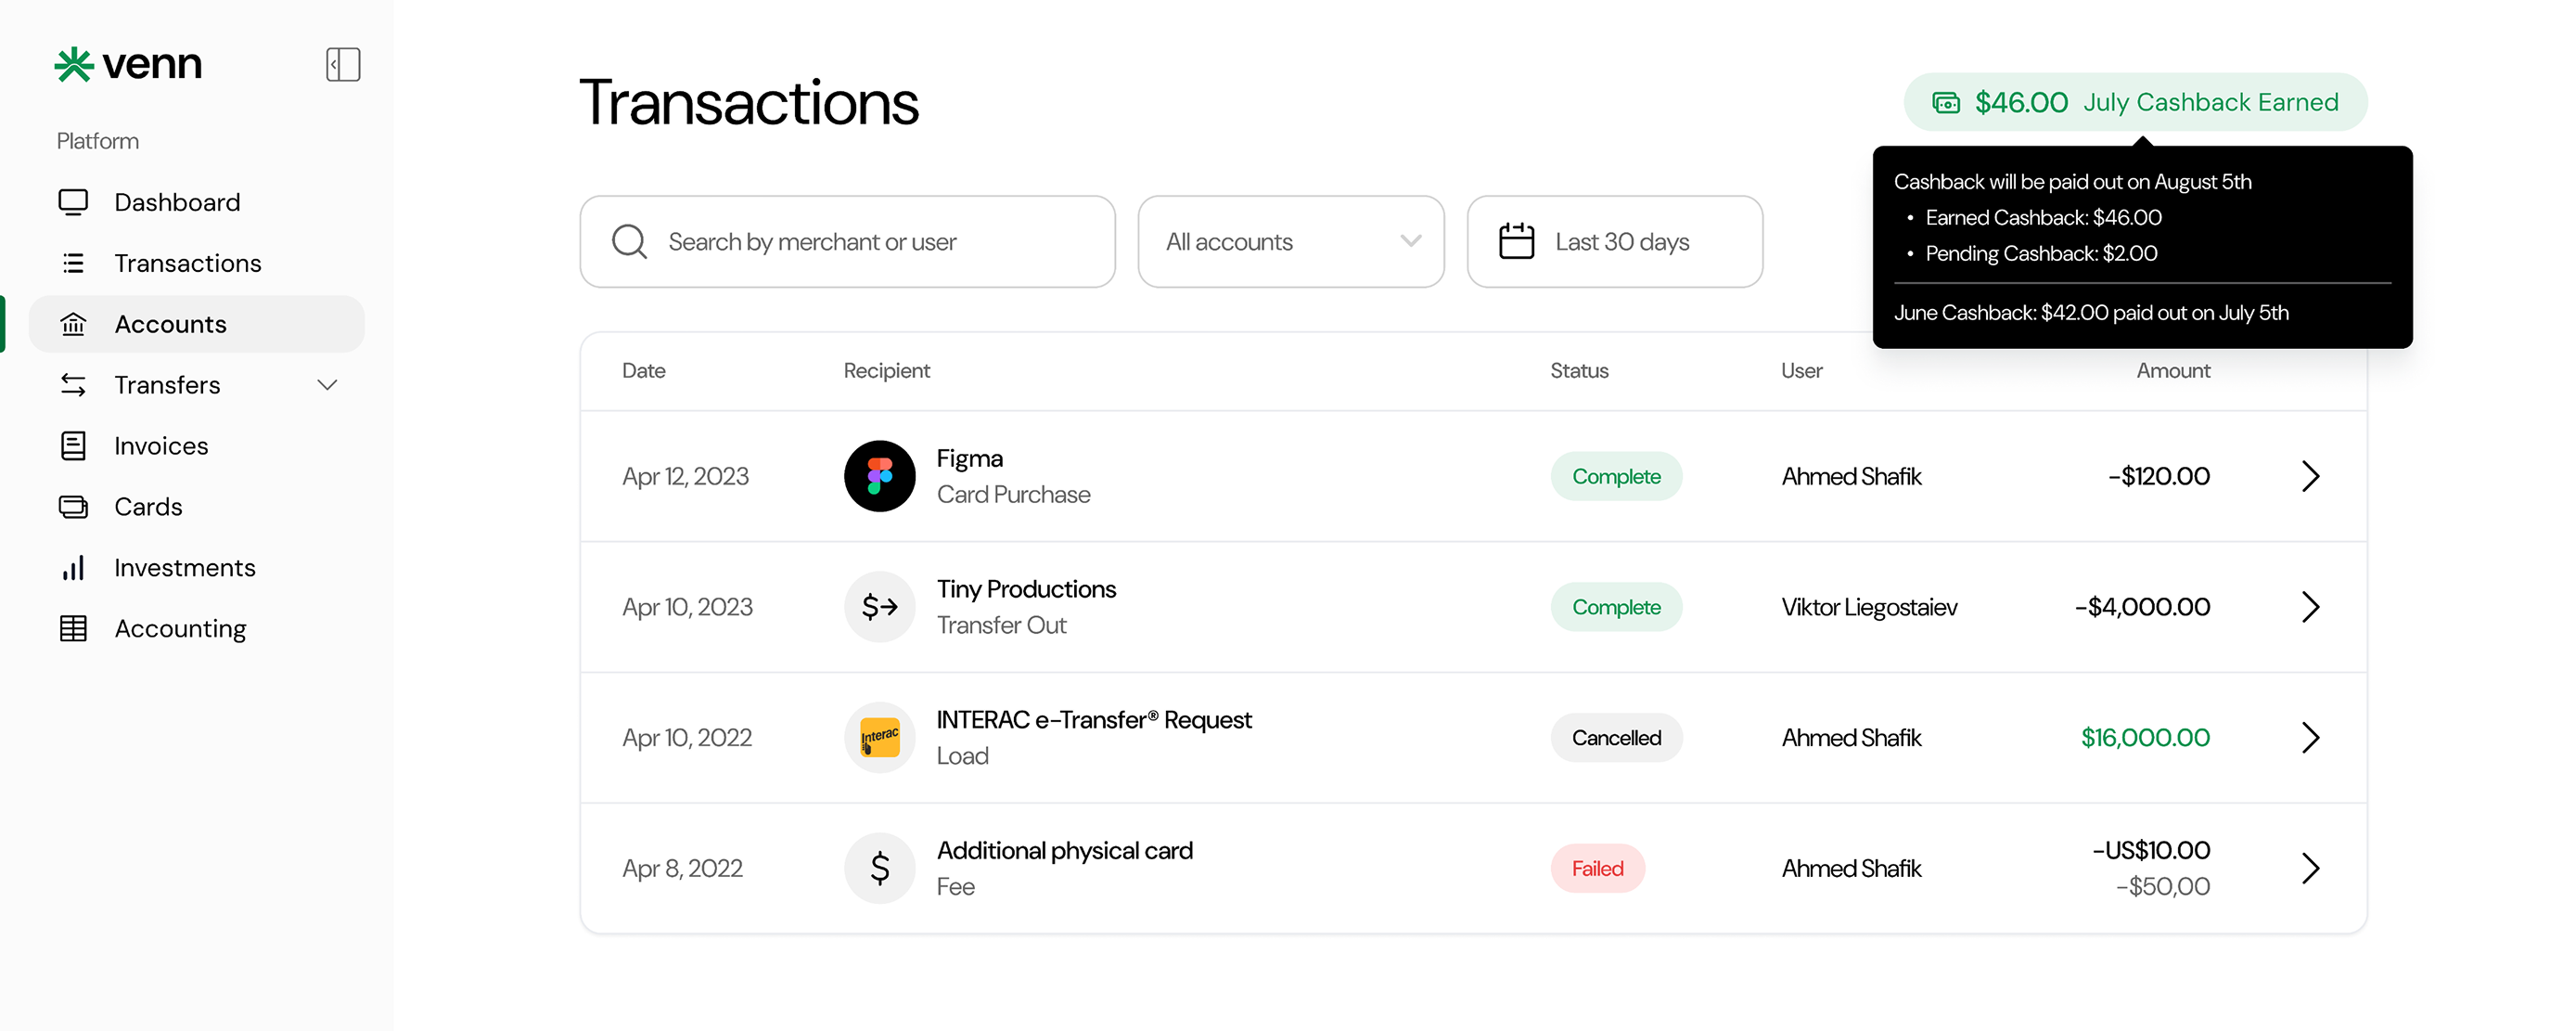
Task: Expand the Transfers submenu chevron
Action: coord(327,385)
